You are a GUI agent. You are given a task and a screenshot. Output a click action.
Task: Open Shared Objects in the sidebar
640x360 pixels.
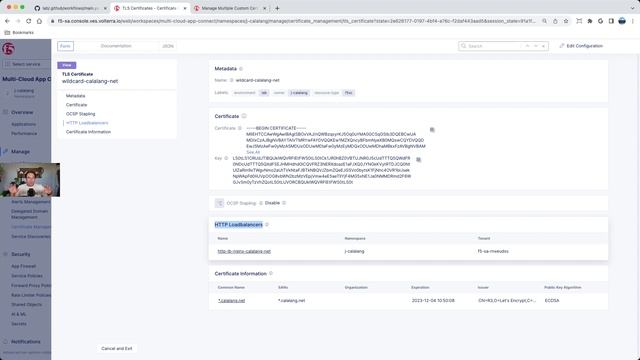(x=26, y=304)
